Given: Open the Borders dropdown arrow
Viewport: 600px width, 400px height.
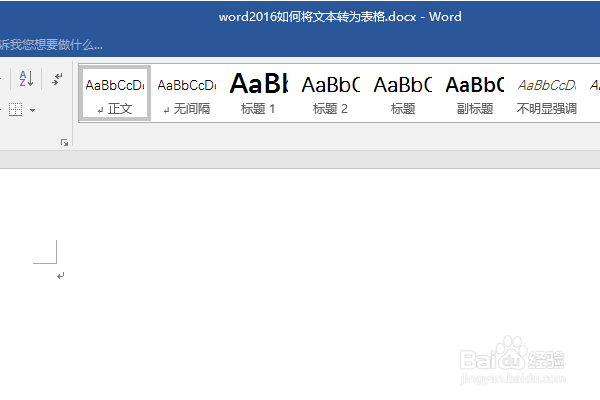Looking at the screenshot, I should [33, 110].
